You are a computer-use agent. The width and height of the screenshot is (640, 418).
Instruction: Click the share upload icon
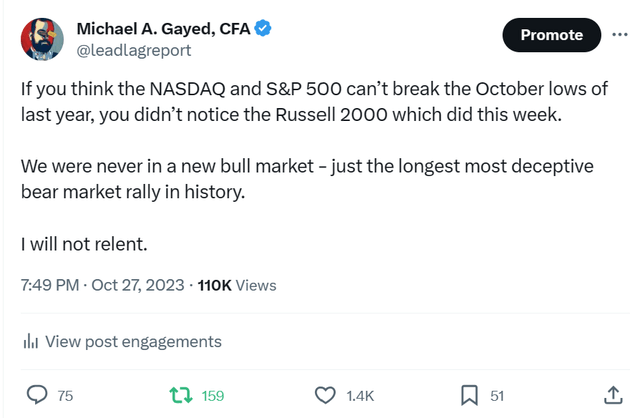612,396
